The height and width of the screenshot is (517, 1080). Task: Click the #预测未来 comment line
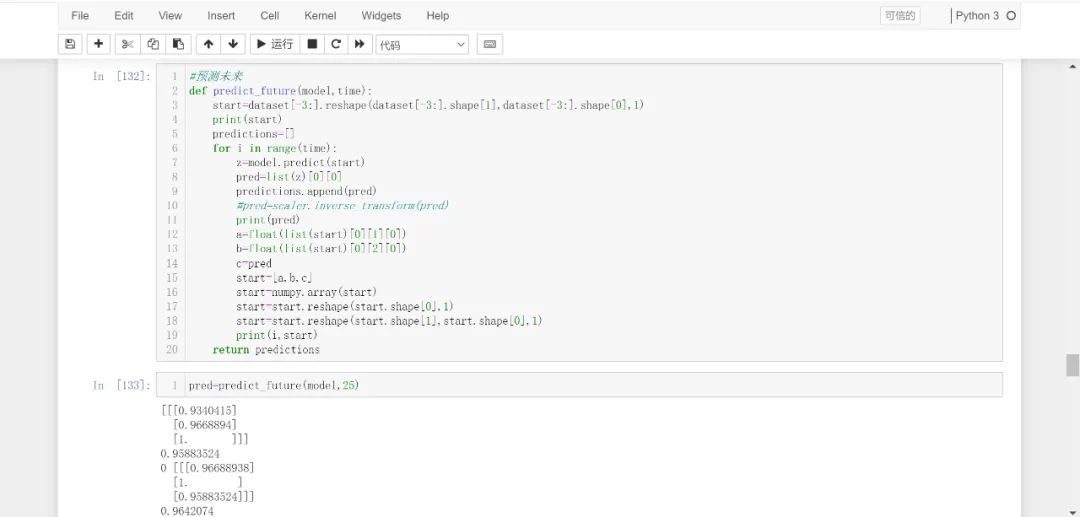click(x=216, y=76)
